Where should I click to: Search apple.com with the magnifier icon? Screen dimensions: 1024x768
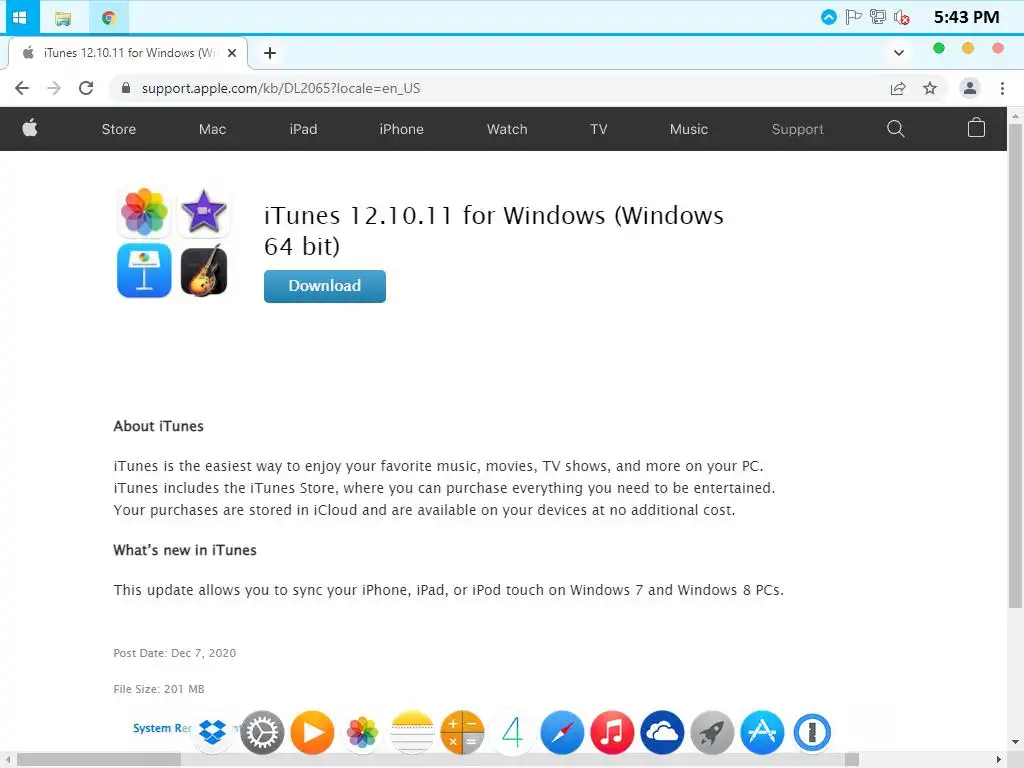click(895, 129)
